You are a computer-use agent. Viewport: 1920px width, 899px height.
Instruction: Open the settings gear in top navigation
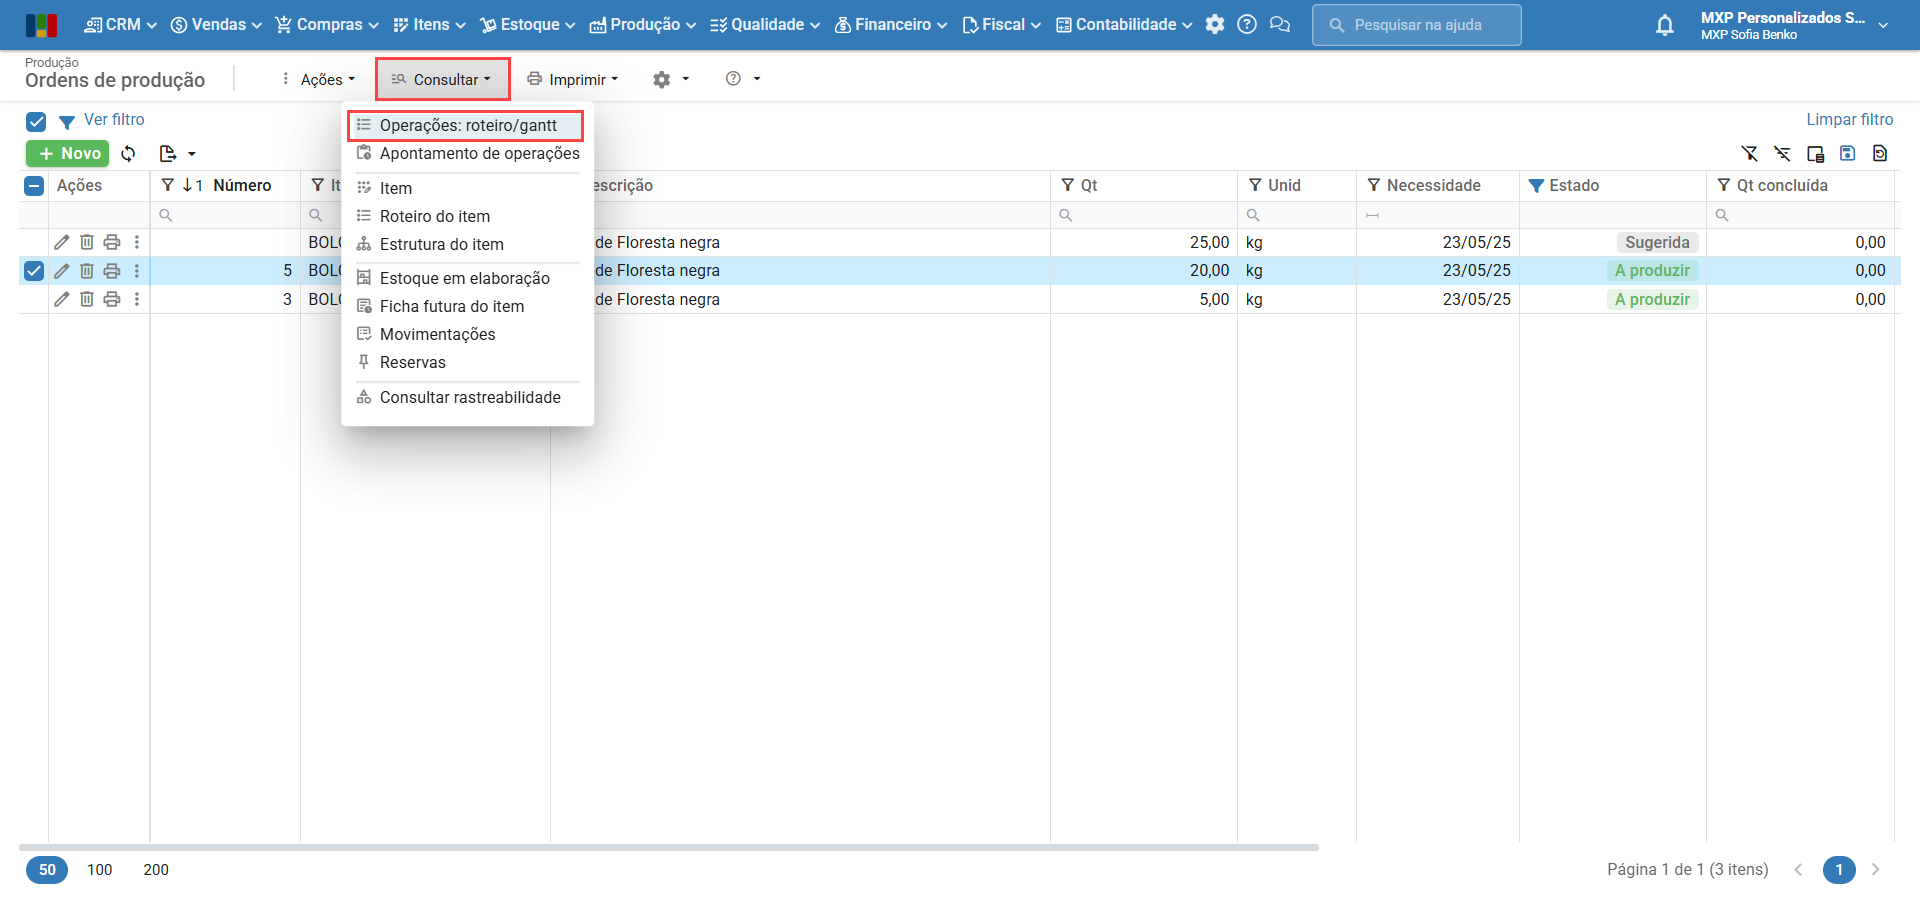[1214, 25]
